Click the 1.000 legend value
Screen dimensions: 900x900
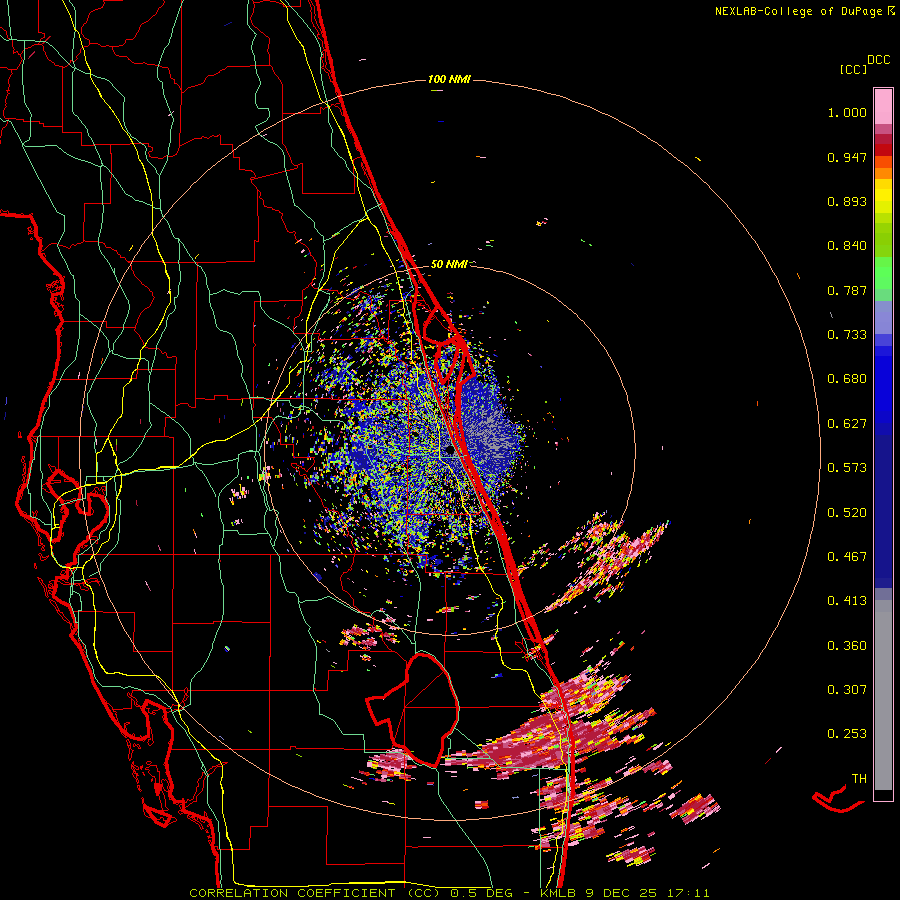[x=847, y=112]
